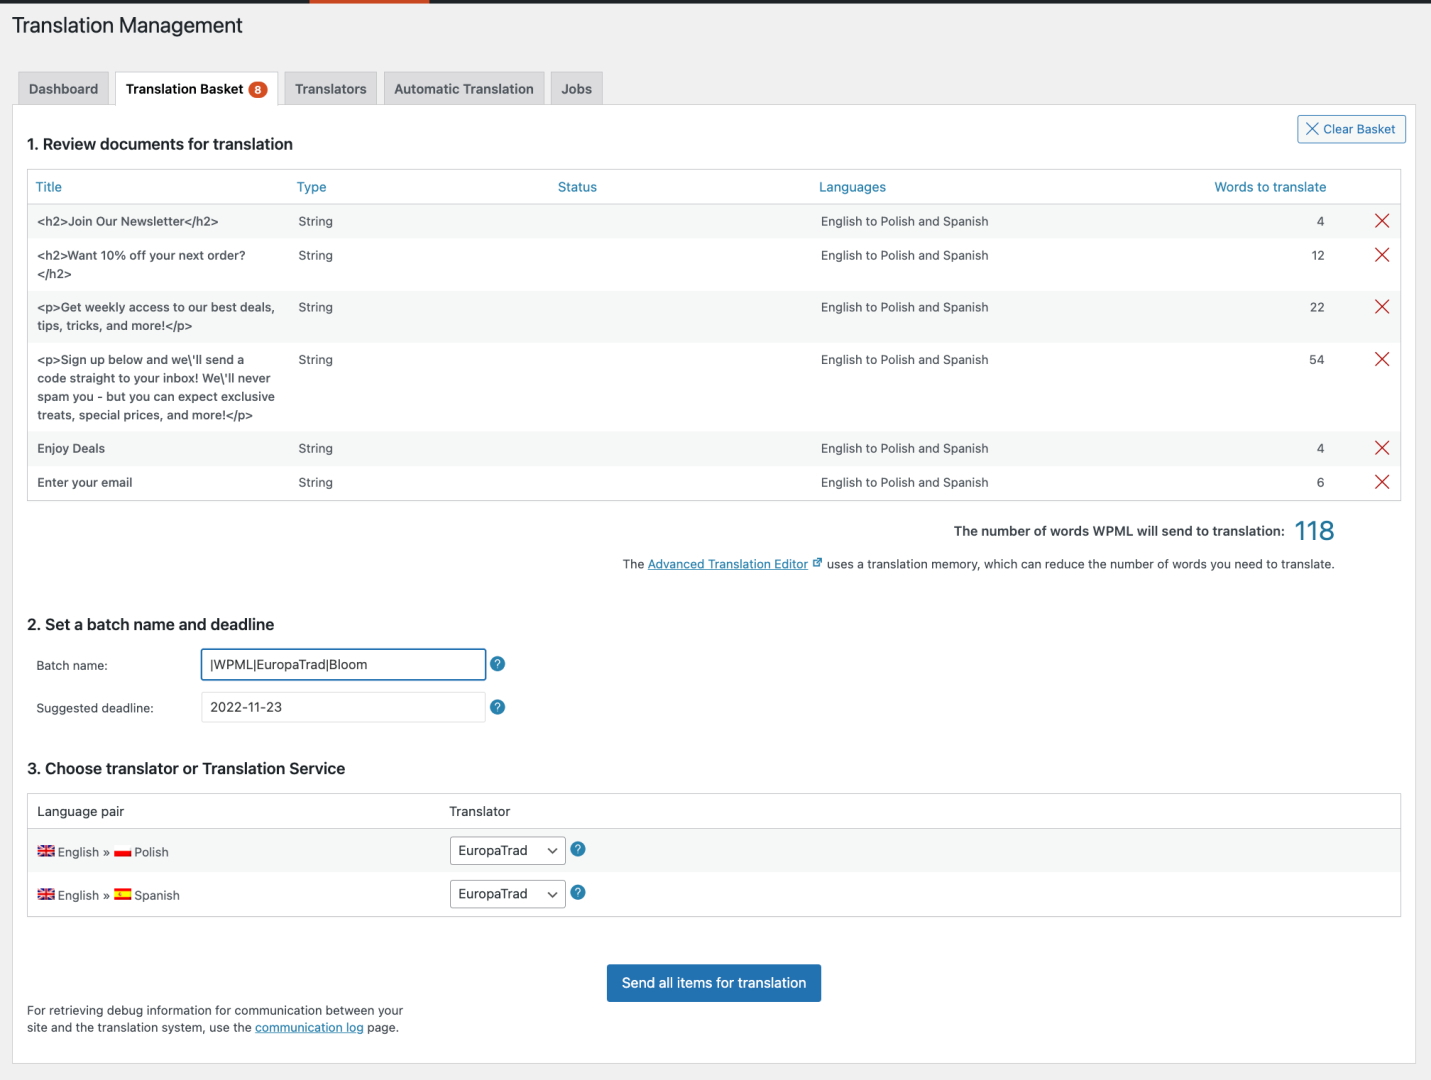The width and height of the screenshot is (1431, 1080).
Task: Click word count 54 in the table
Action: [1317, 360]
